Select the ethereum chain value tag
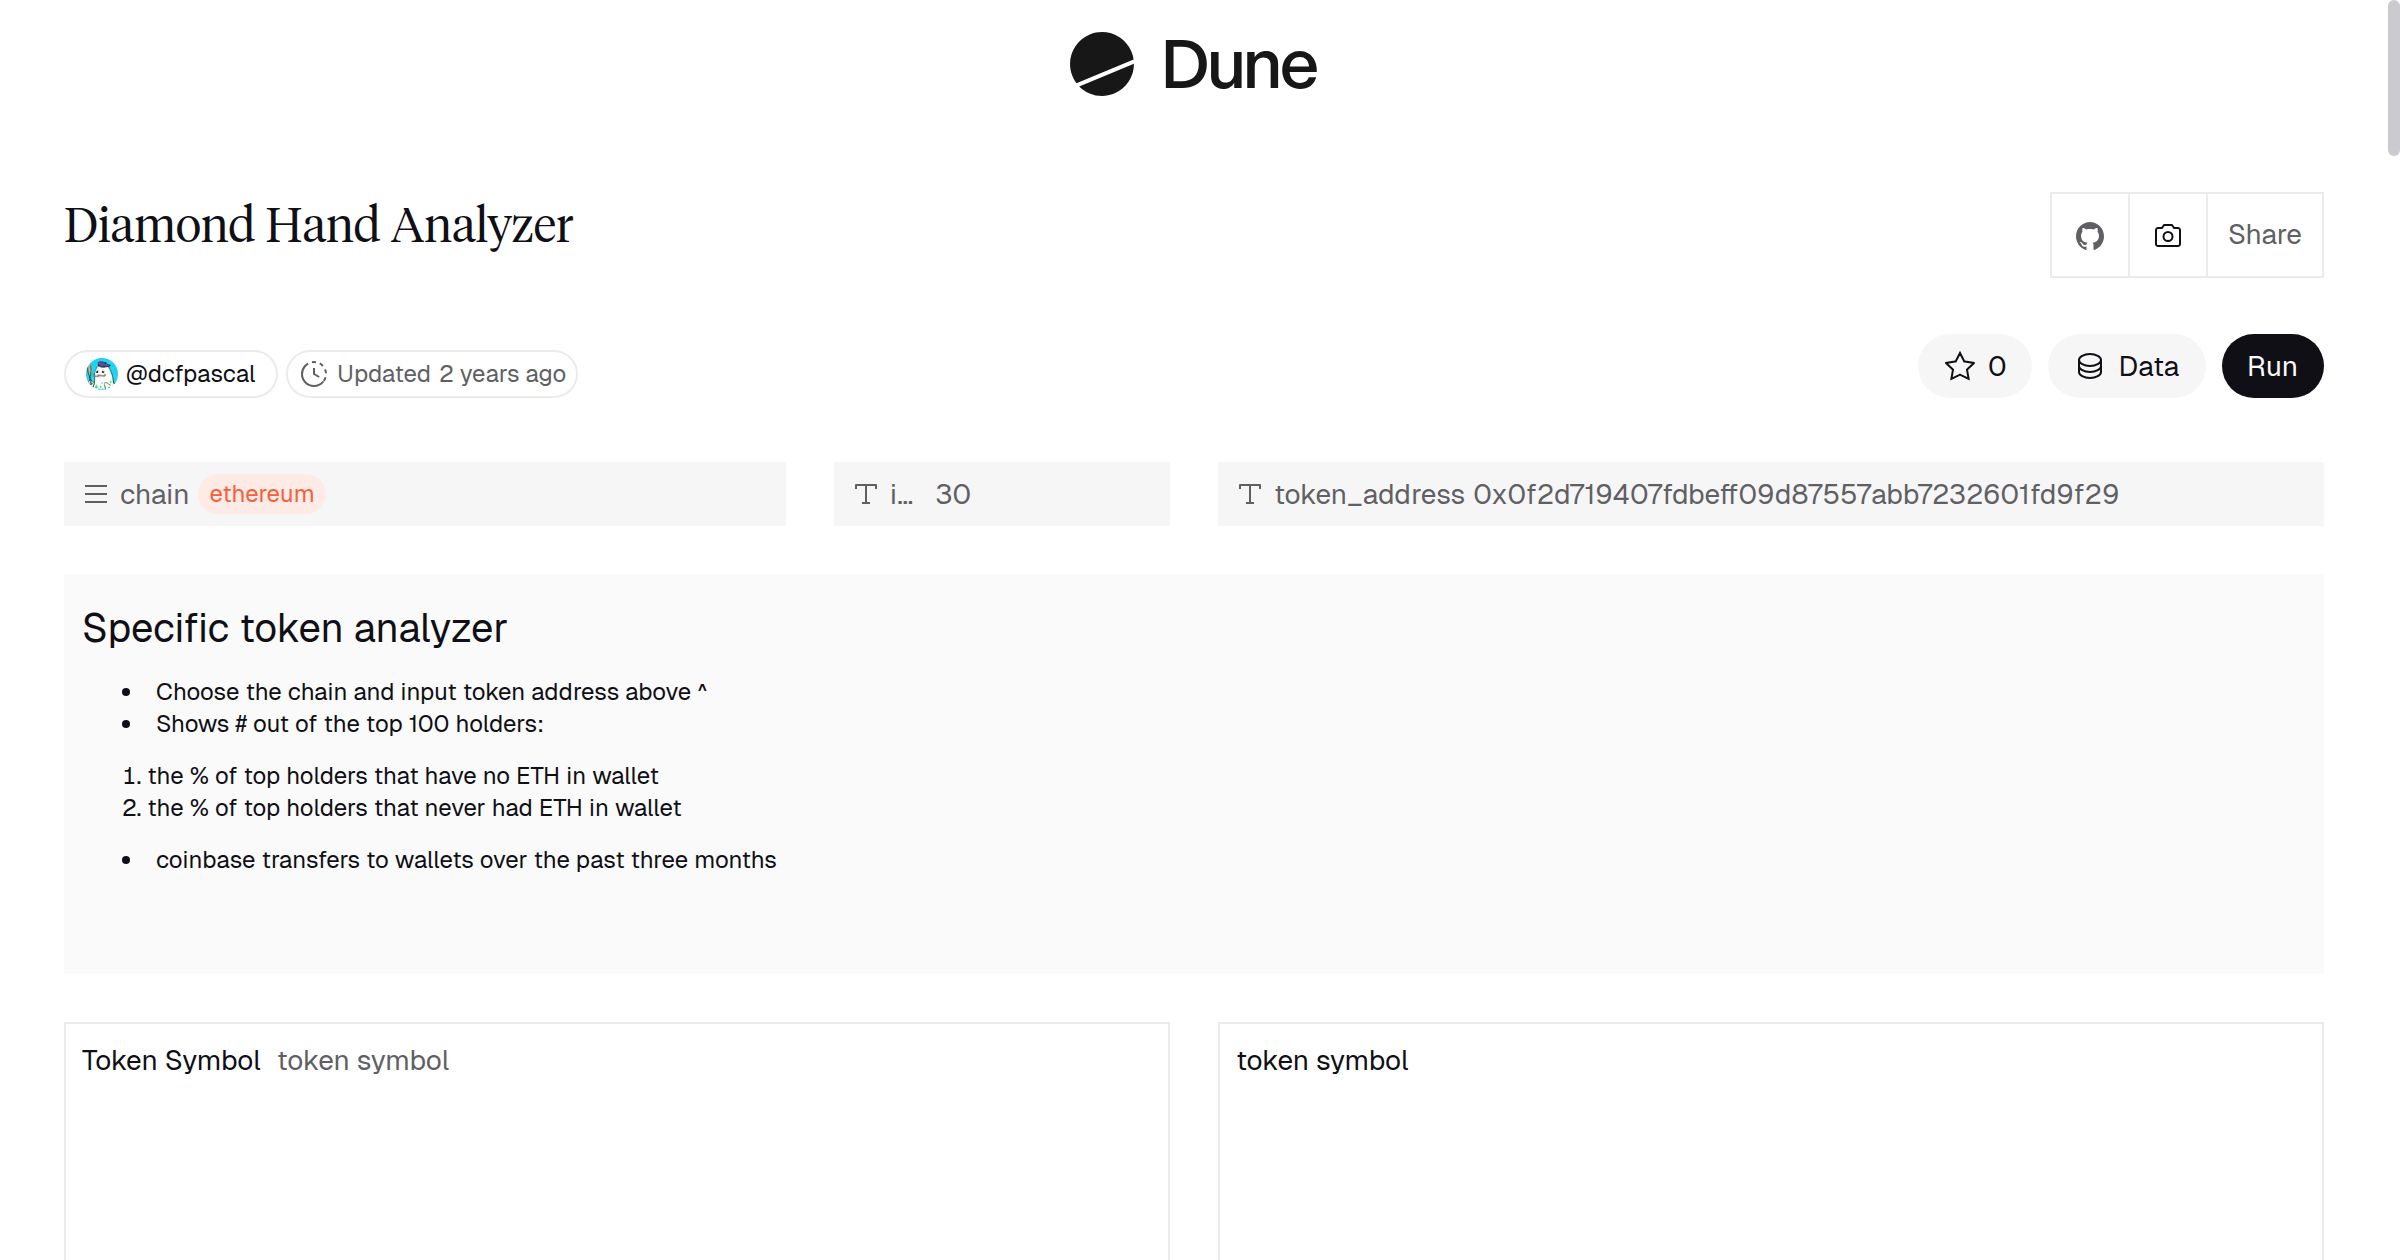The width and height of the screenshot is (2400, 1260). click(x=261, y=493)
